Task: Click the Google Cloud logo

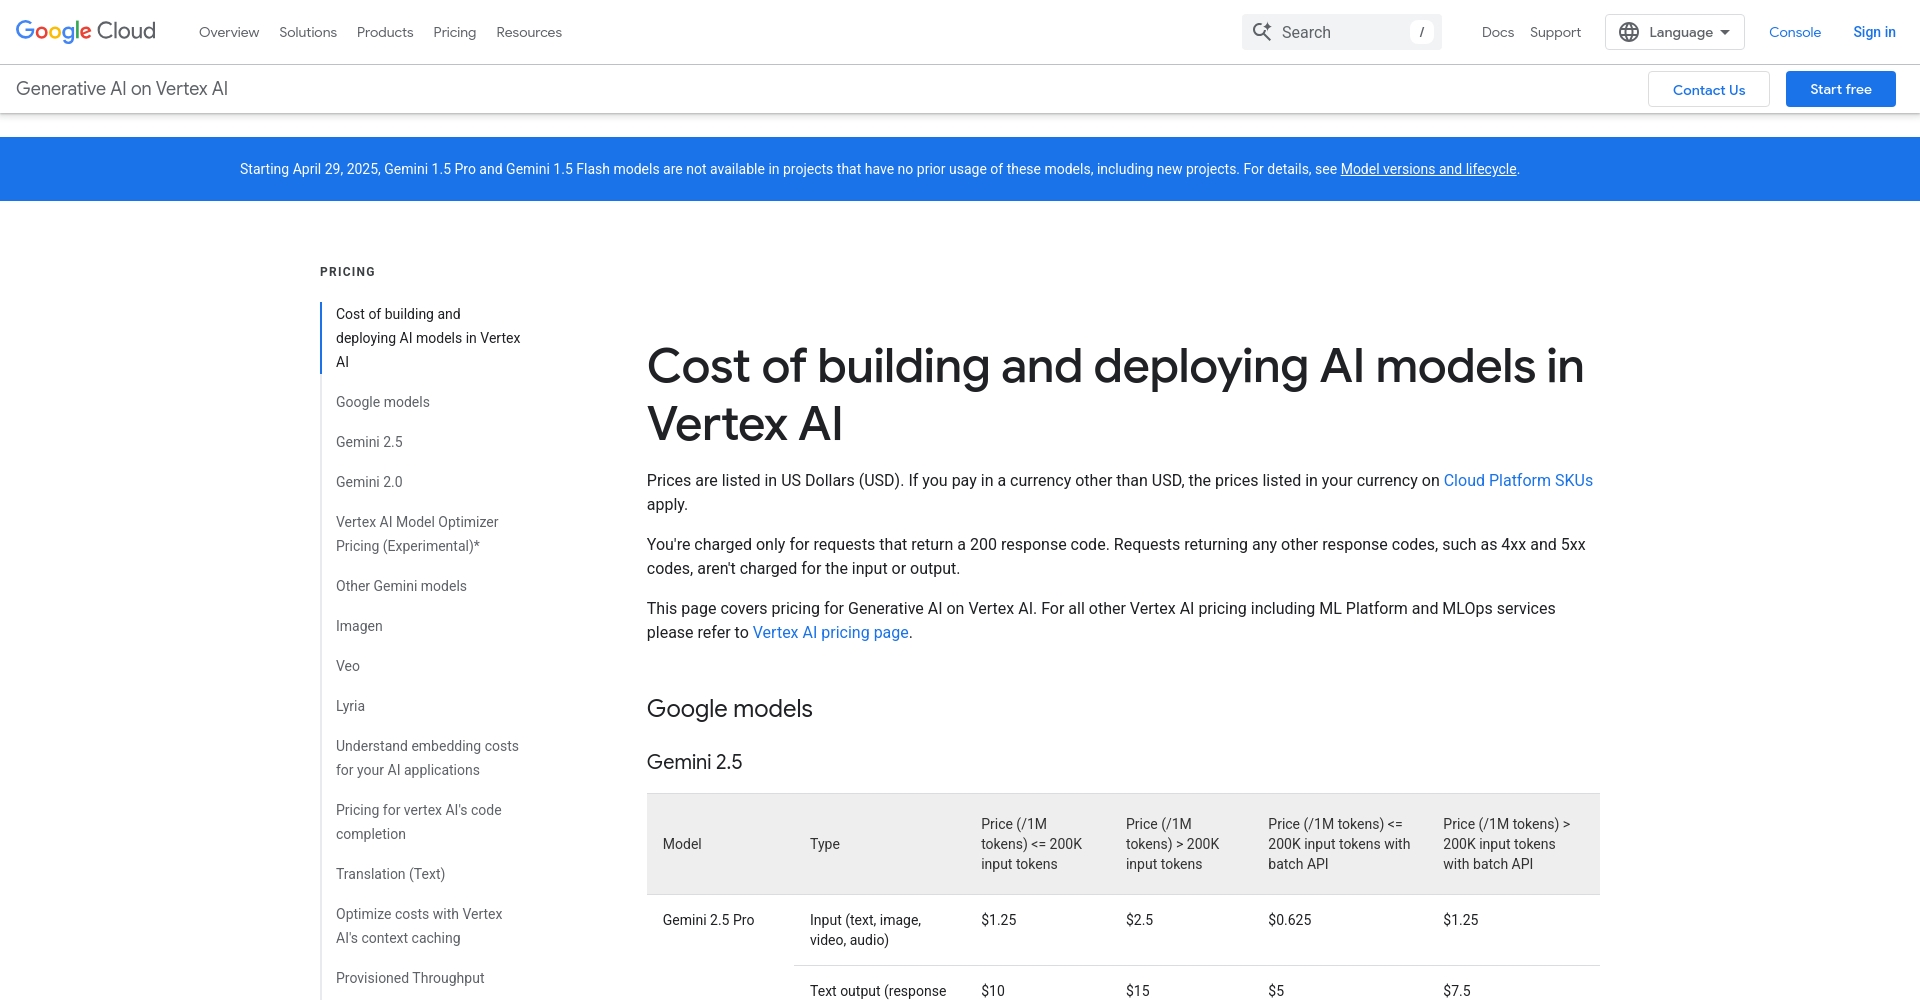Action: point(86,31)
